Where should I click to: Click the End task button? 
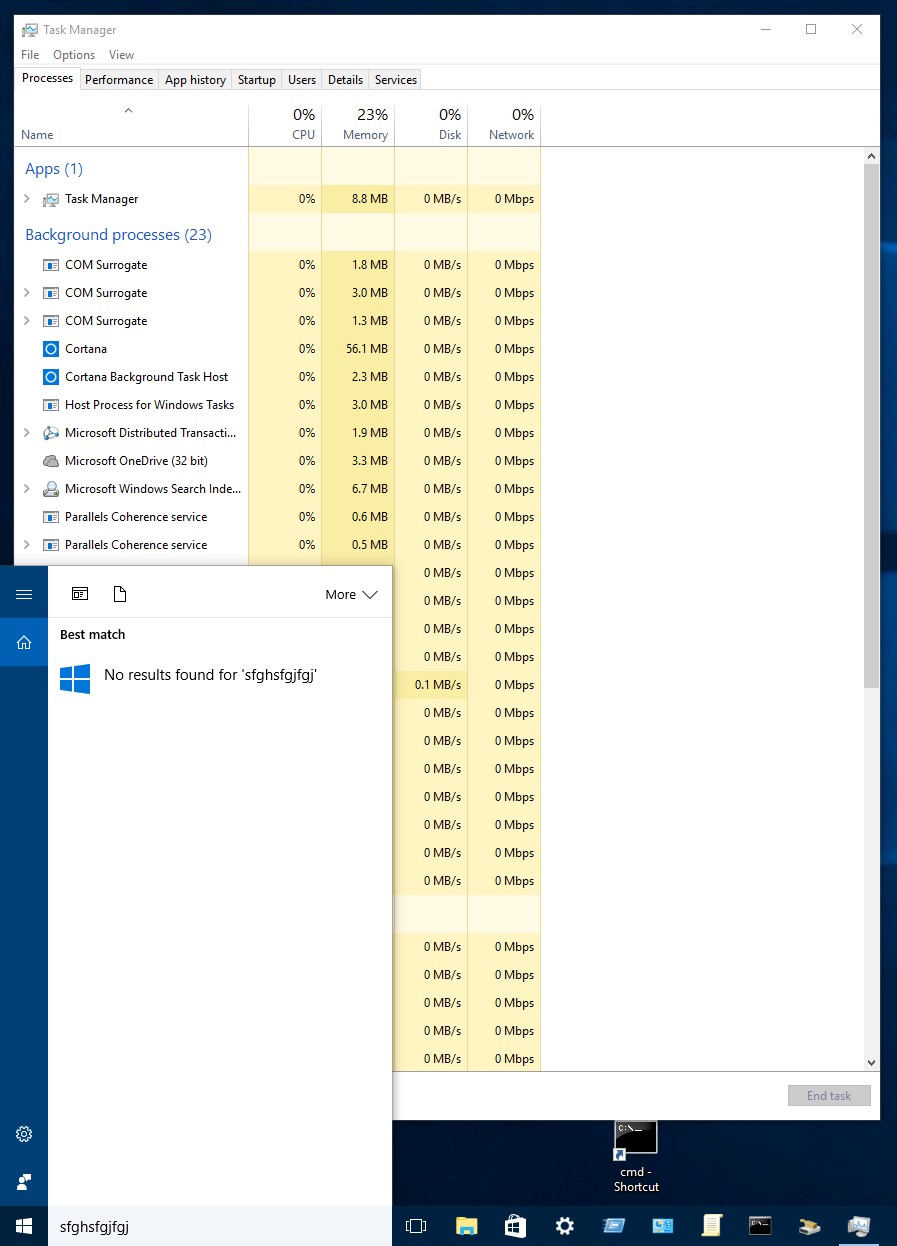pyautogui.click(x=829, y=1095)
